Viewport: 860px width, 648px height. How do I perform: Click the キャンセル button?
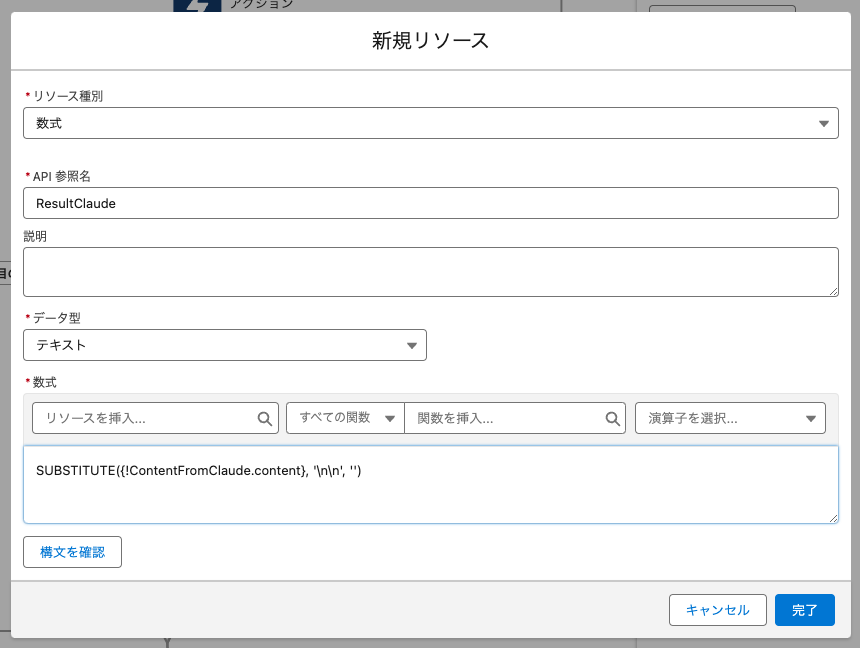(717, 610)
